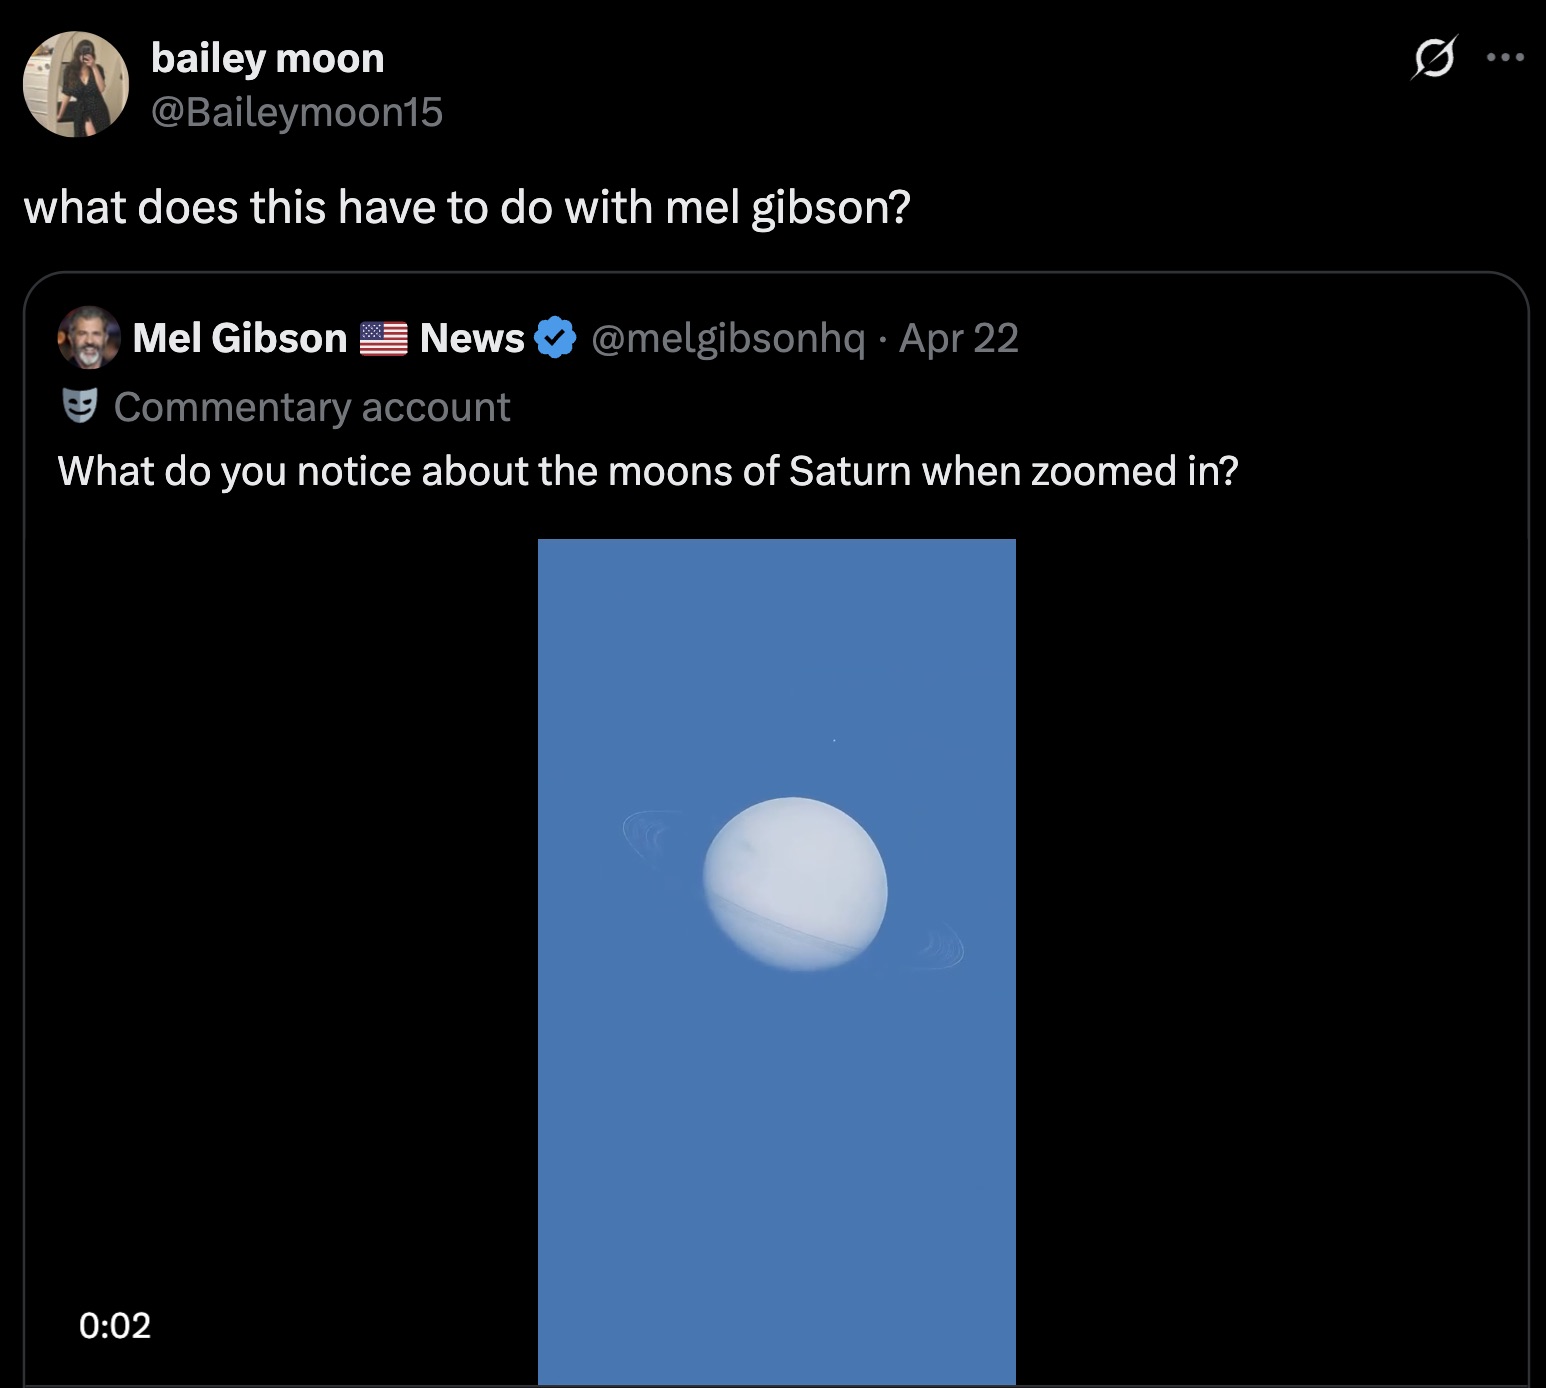1546x1388 pixels.
Task: Click the Apr 22 timestamp
Action: point(958,338)
